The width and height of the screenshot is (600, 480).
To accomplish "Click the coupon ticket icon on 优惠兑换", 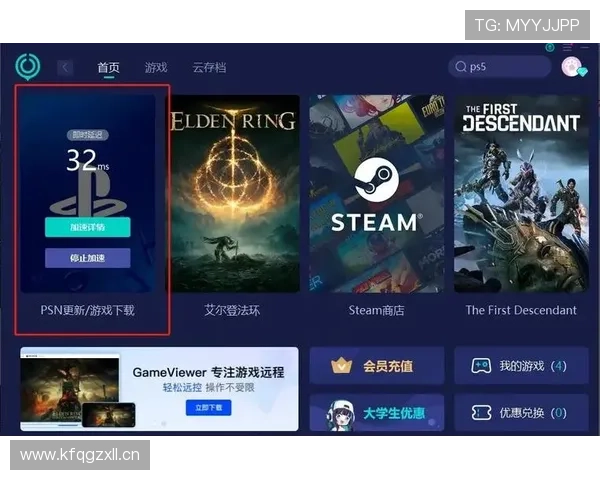I will point(481,413).
